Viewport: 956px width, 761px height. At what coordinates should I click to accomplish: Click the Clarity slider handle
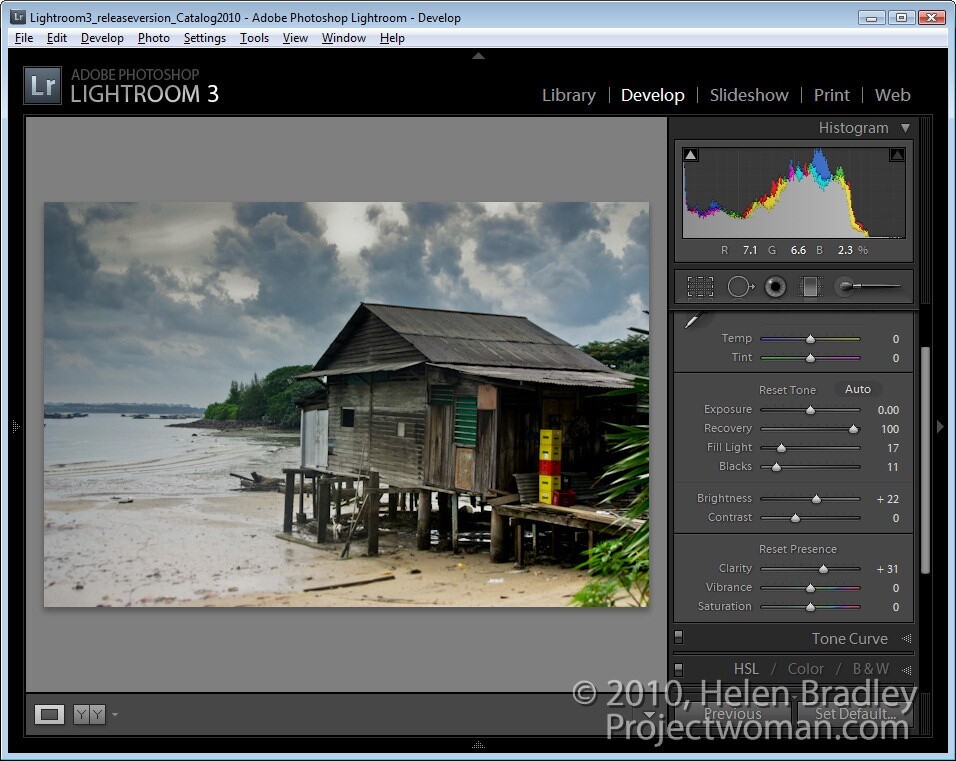(823, 569)
